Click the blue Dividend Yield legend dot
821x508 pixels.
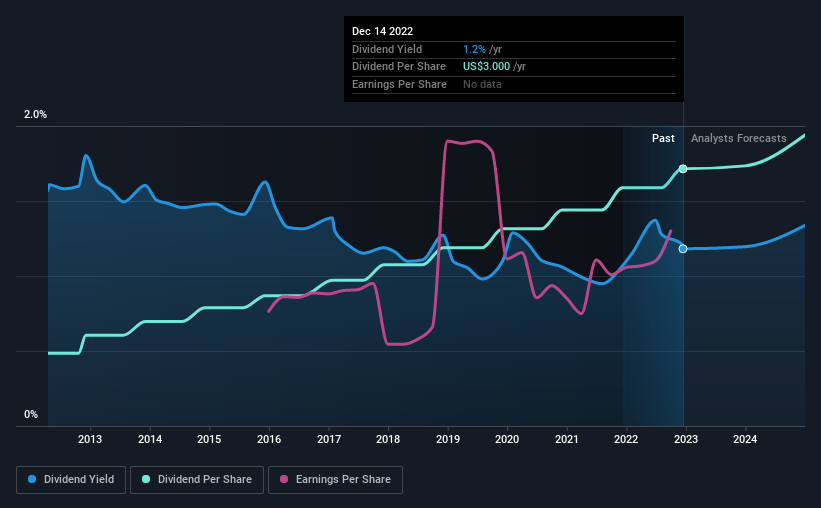[x=32, y=479]
